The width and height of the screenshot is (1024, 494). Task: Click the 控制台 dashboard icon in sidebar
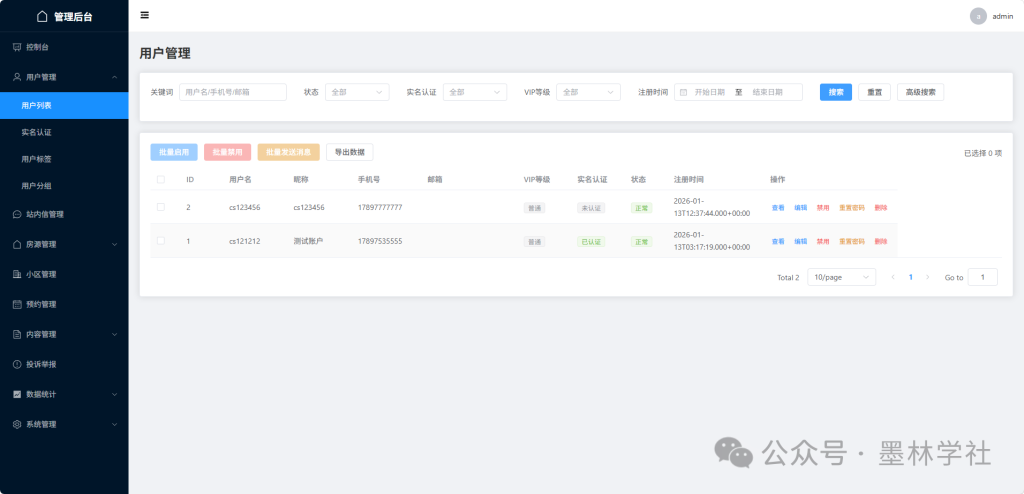tap(17, 47)
